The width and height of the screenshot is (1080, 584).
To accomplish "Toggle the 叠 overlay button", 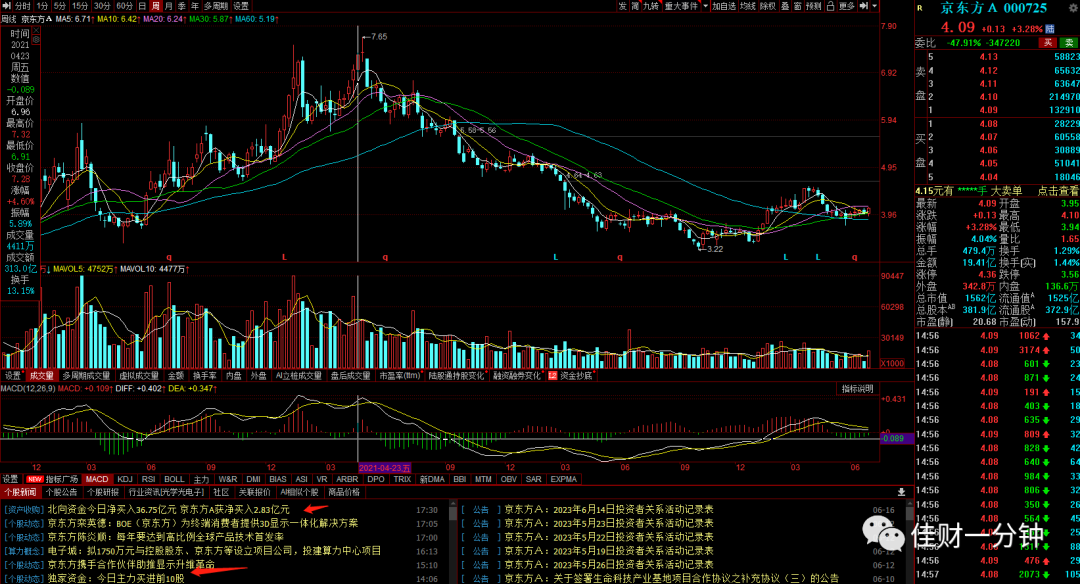I will coord(785,6).
